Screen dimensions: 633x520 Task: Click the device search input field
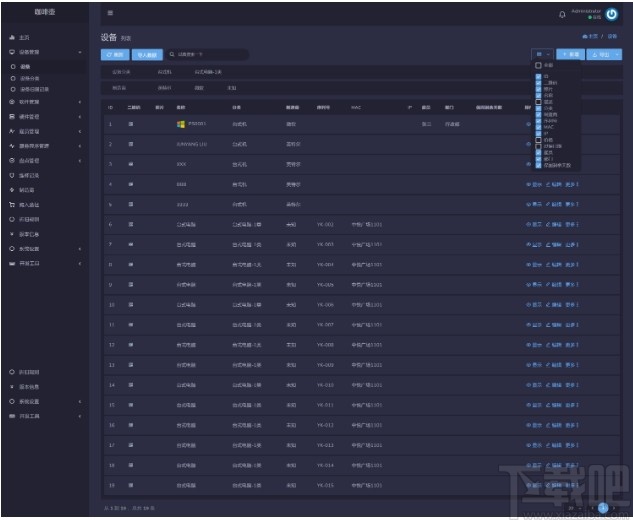(x=208, y=54)
